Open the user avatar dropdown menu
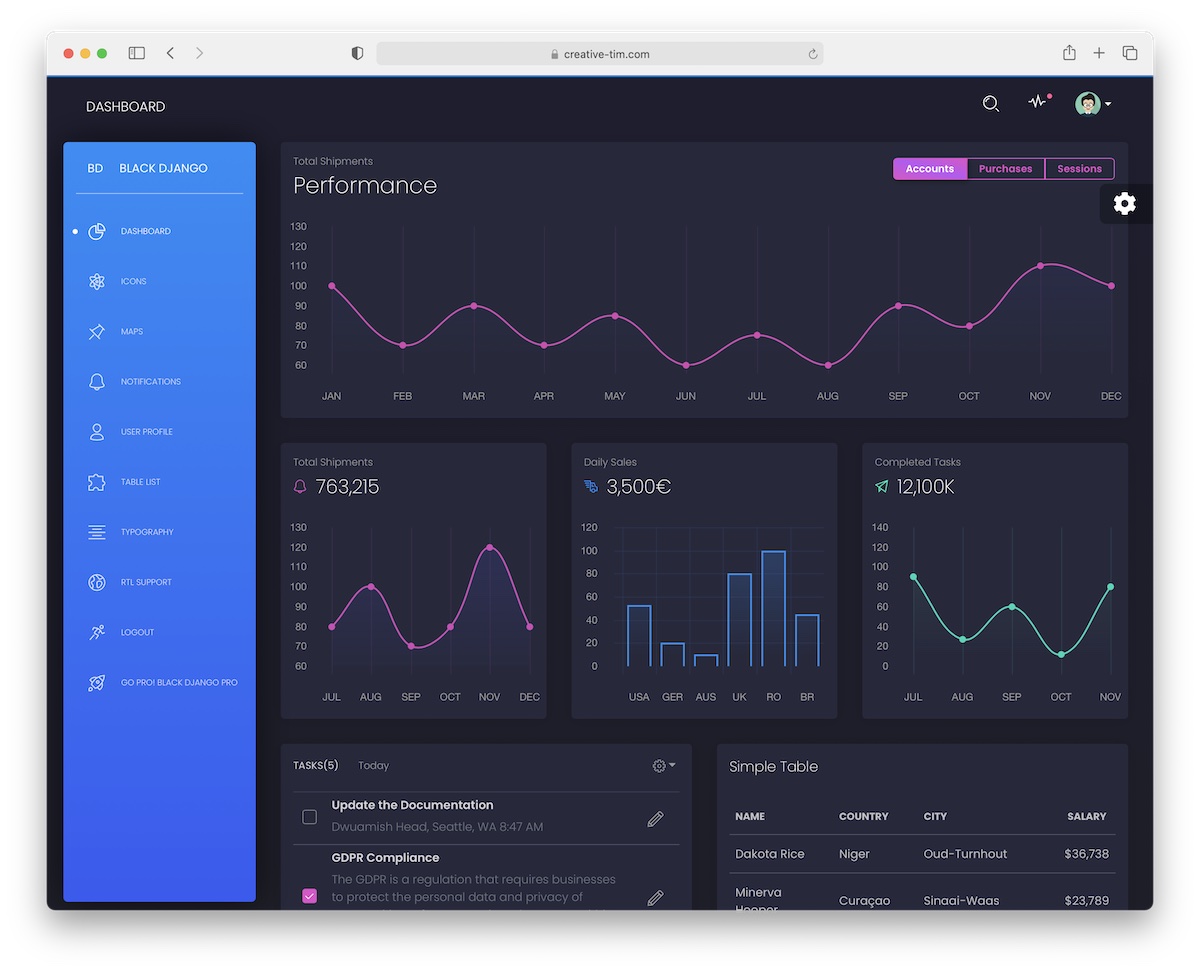Viewport: 1200px width, 972px height. click(x=1092, y=103)
